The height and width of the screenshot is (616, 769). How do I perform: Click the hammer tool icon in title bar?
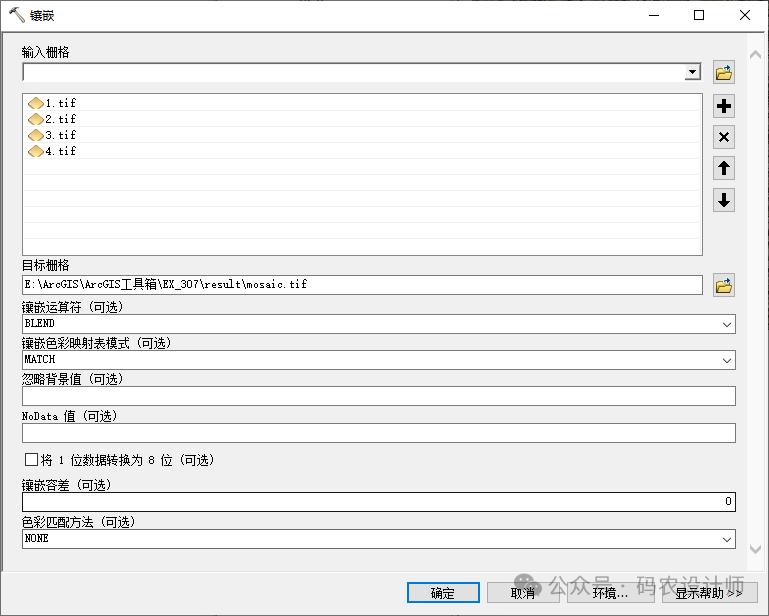[x=17, y=15]
